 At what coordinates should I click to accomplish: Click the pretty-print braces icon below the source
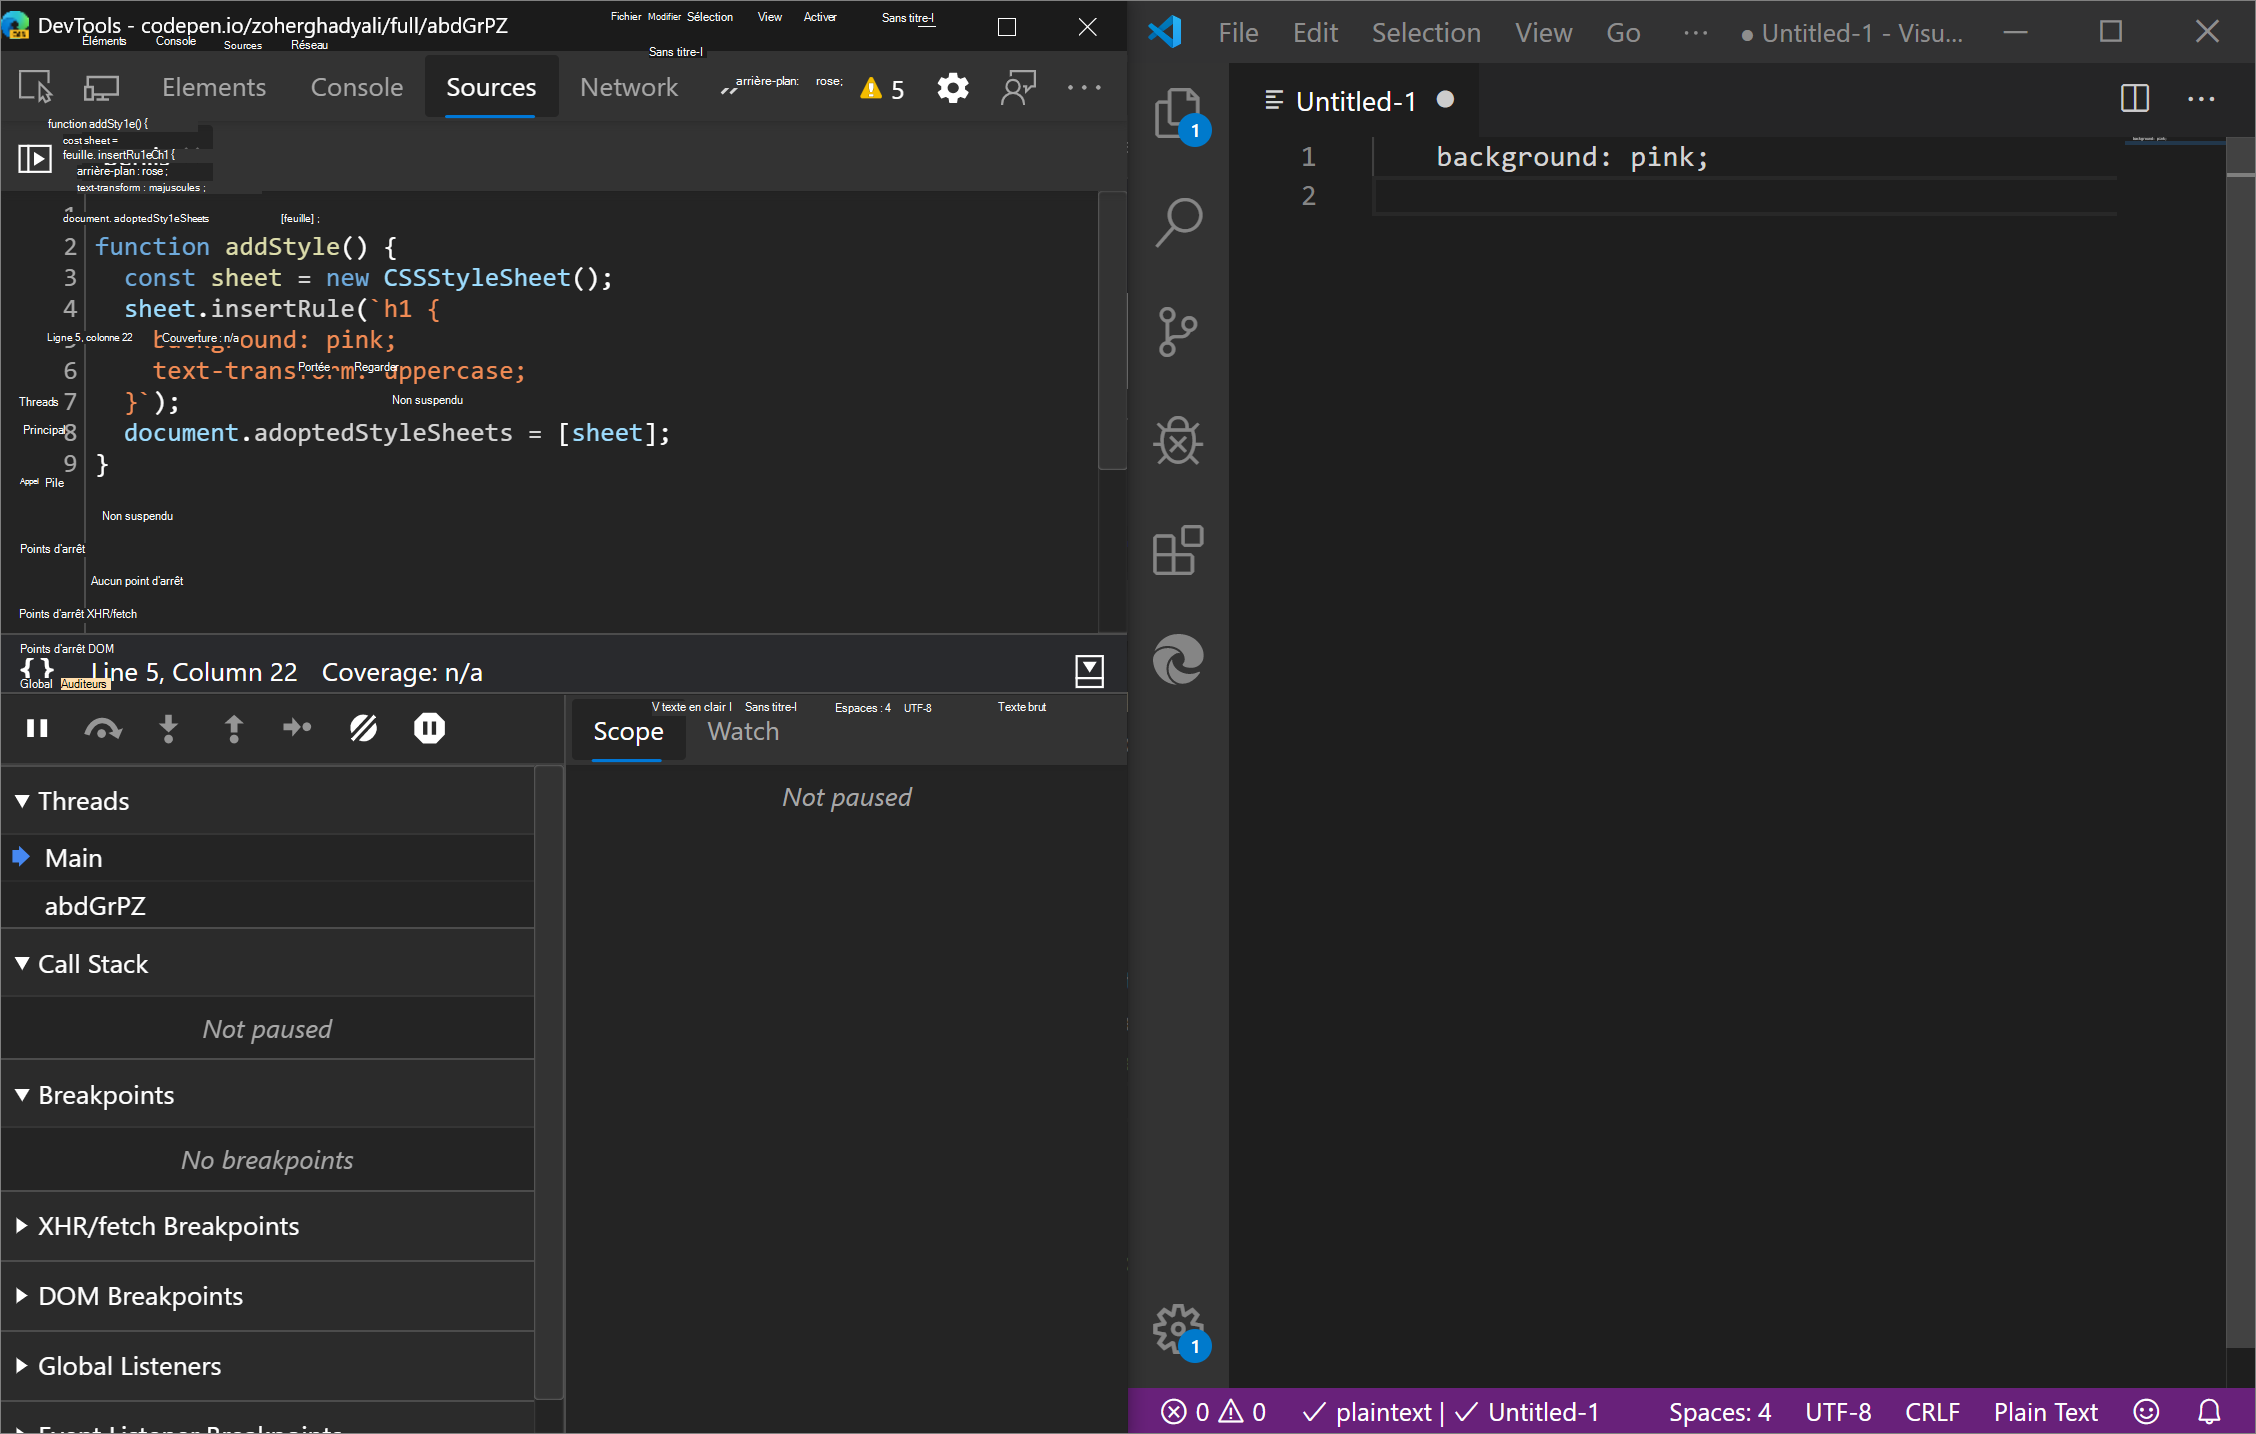tap(36, 670)
